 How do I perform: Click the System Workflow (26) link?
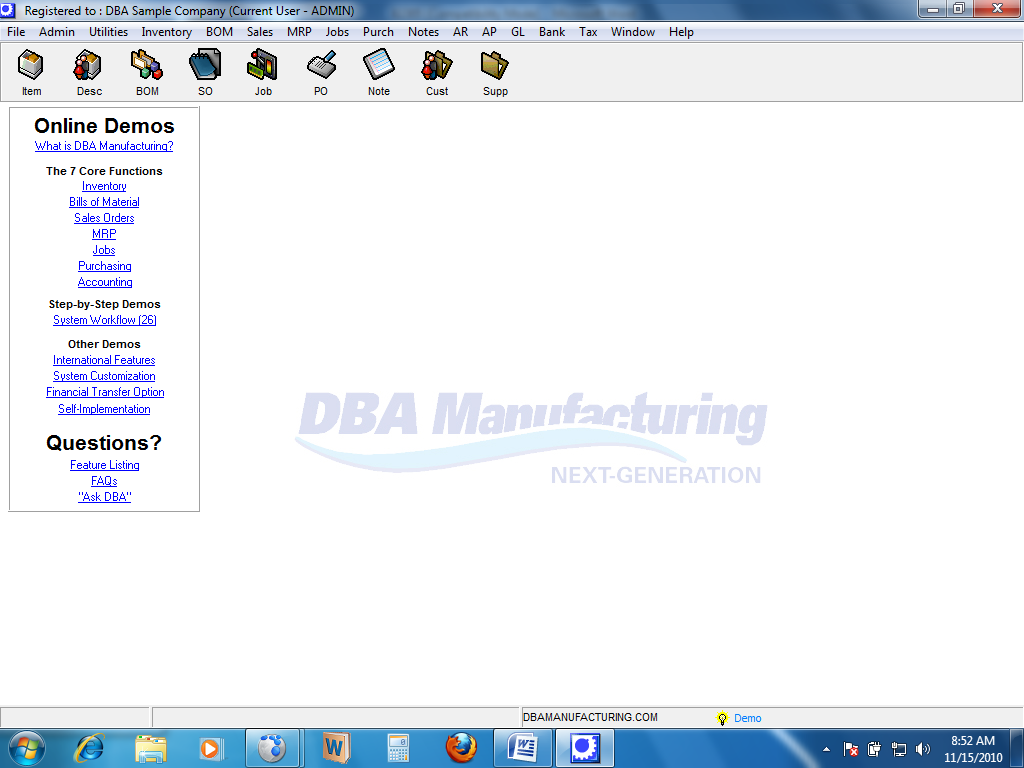pos(104,320)
